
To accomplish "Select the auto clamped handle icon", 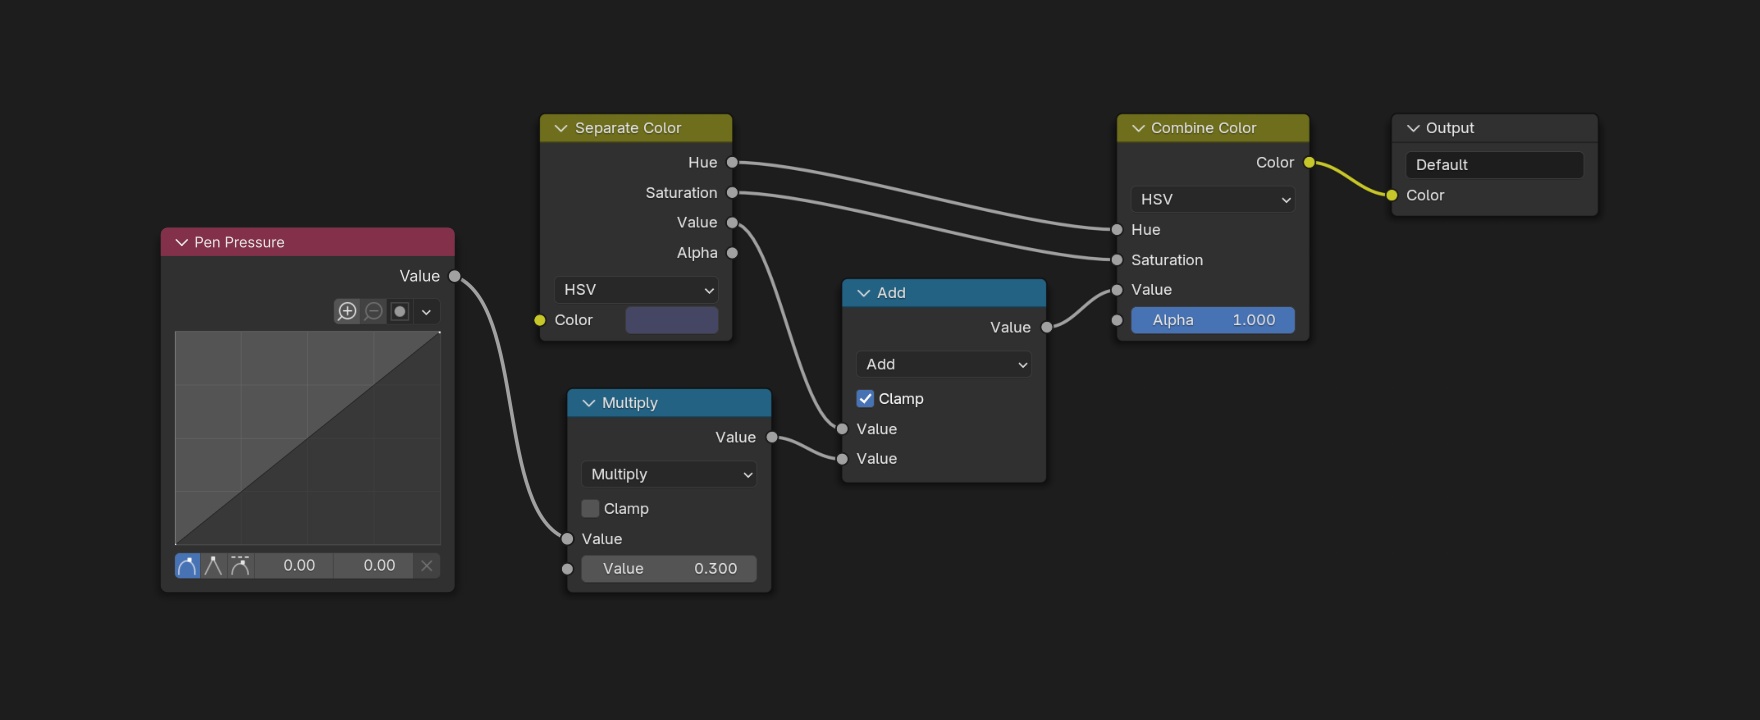I will (x=240, y=566).
